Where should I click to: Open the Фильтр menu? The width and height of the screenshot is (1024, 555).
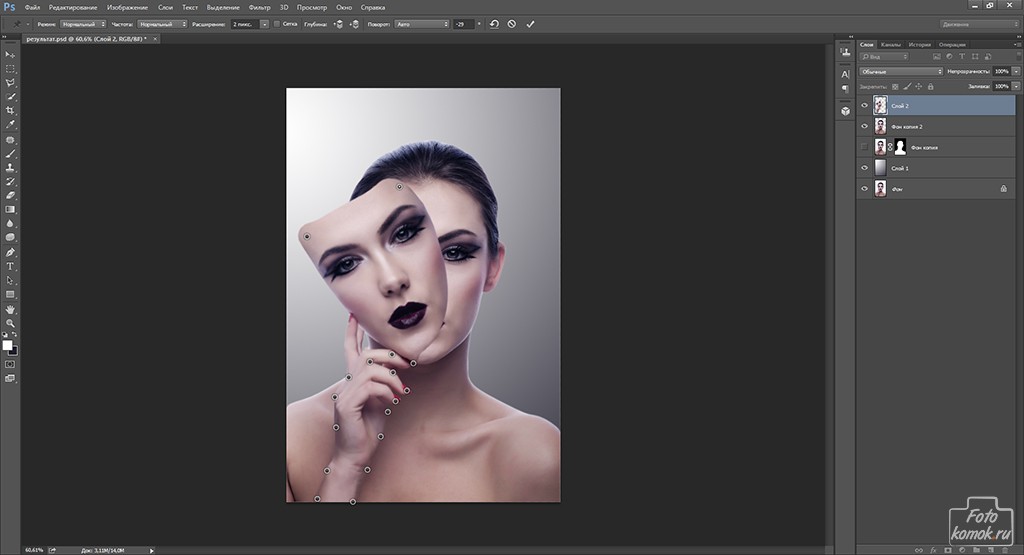[x=260, y=7]
